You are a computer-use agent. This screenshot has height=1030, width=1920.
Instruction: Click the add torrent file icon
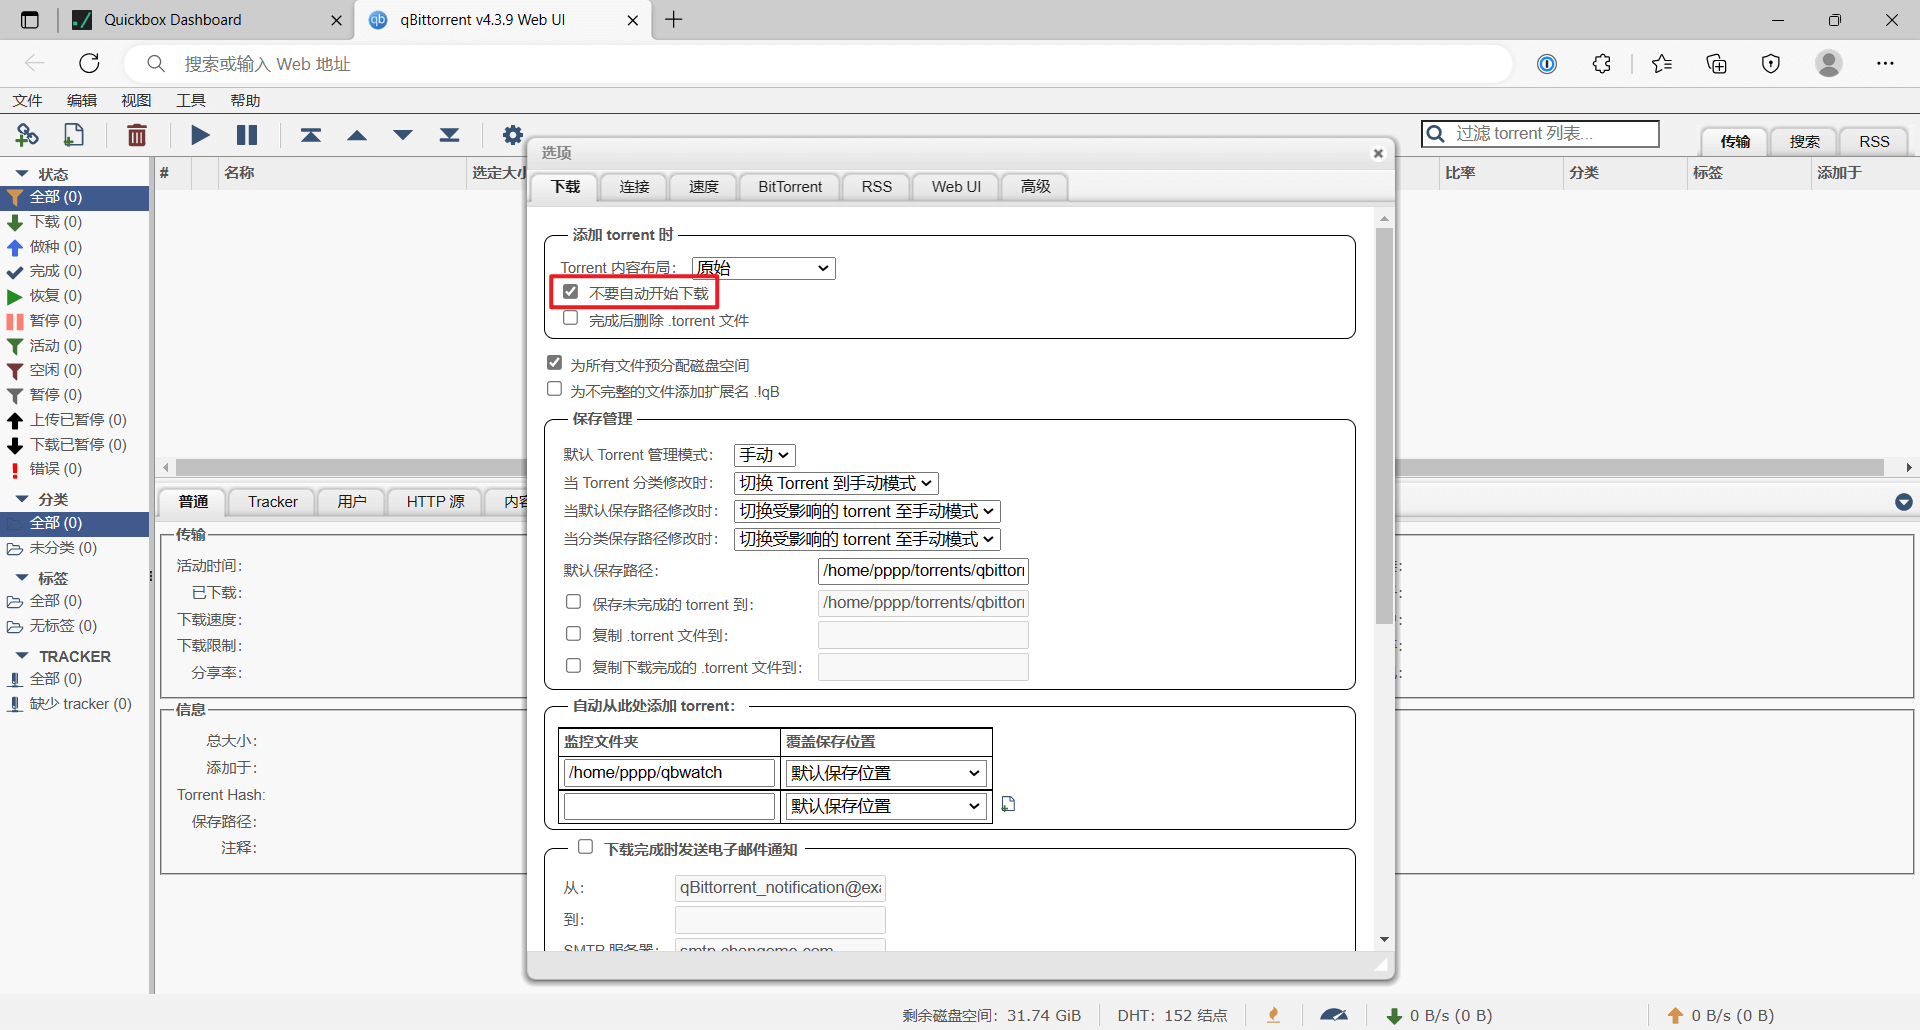74,135
